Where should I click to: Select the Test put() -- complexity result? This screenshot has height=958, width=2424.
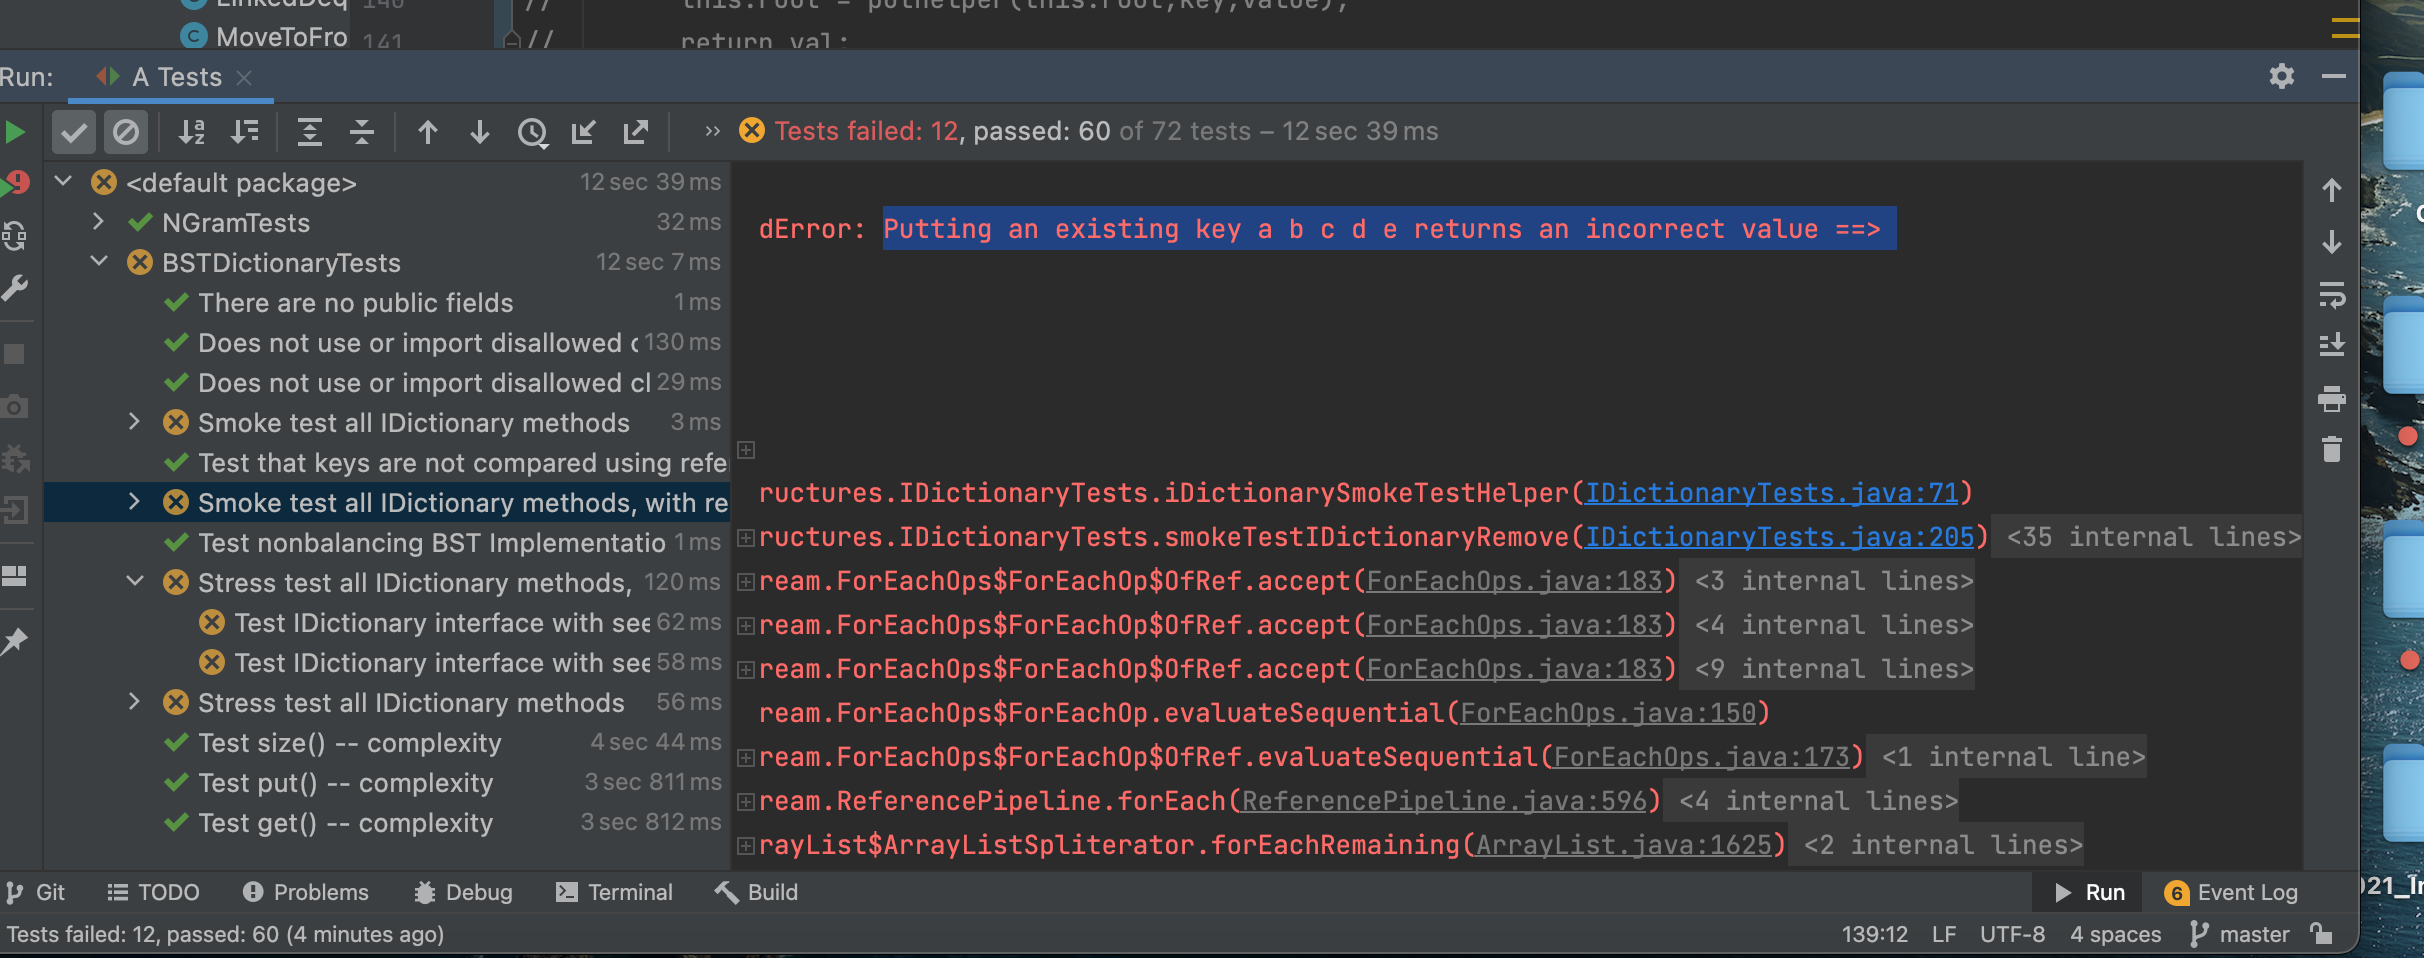coord(345,783)
